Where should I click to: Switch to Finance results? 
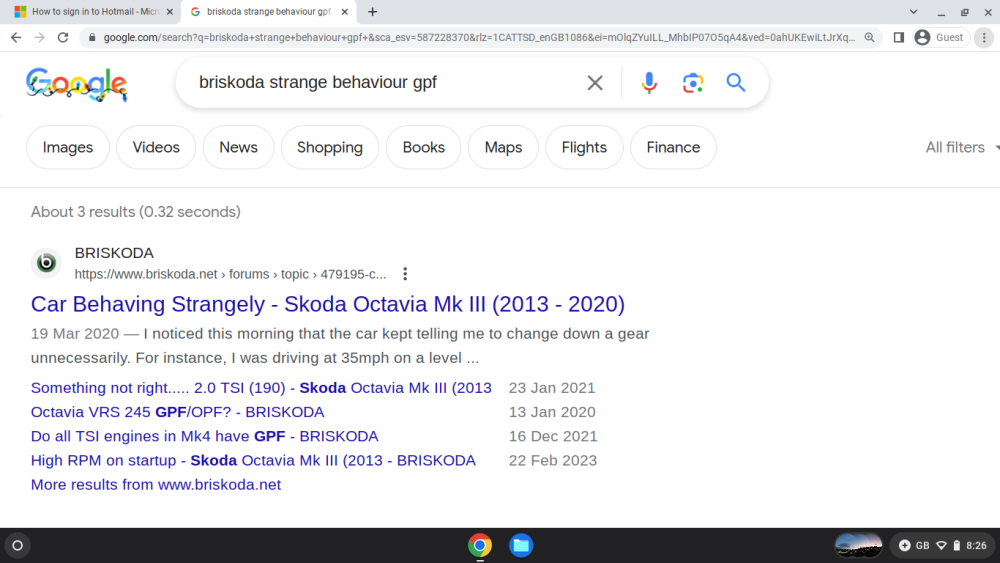click(673, 147)
